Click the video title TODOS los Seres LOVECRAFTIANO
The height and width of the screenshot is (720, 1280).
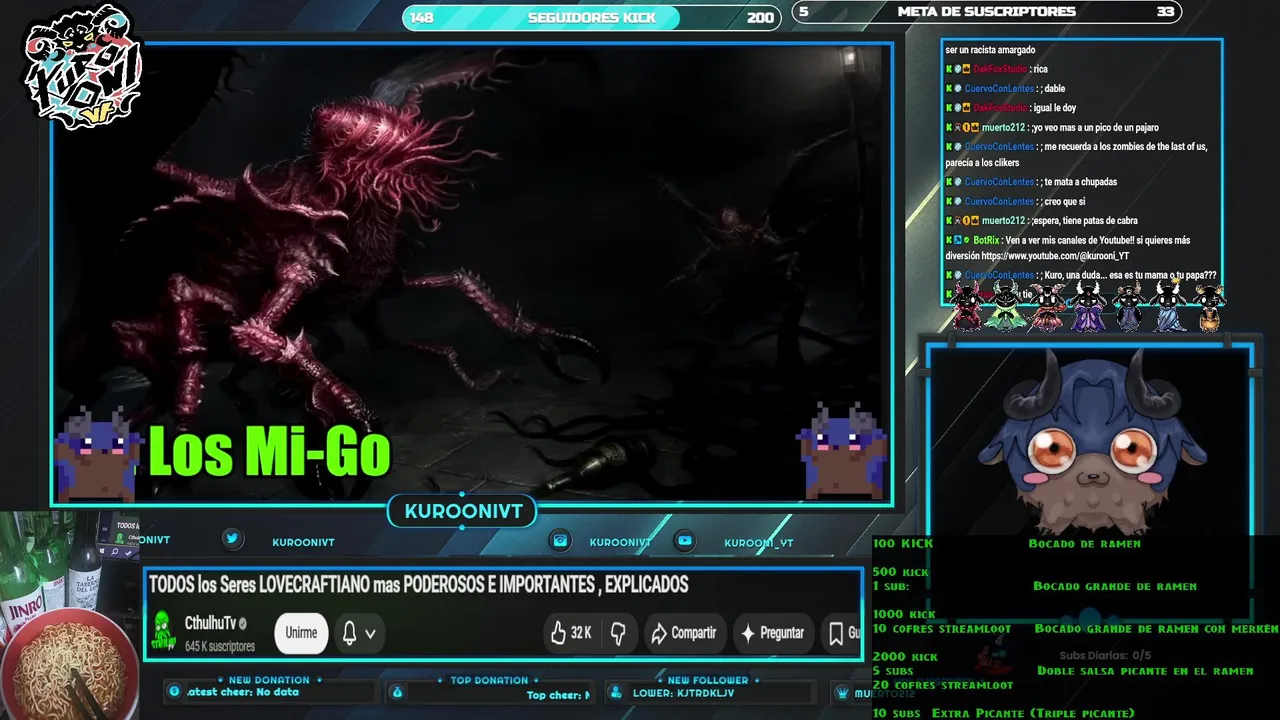[418, 585]
